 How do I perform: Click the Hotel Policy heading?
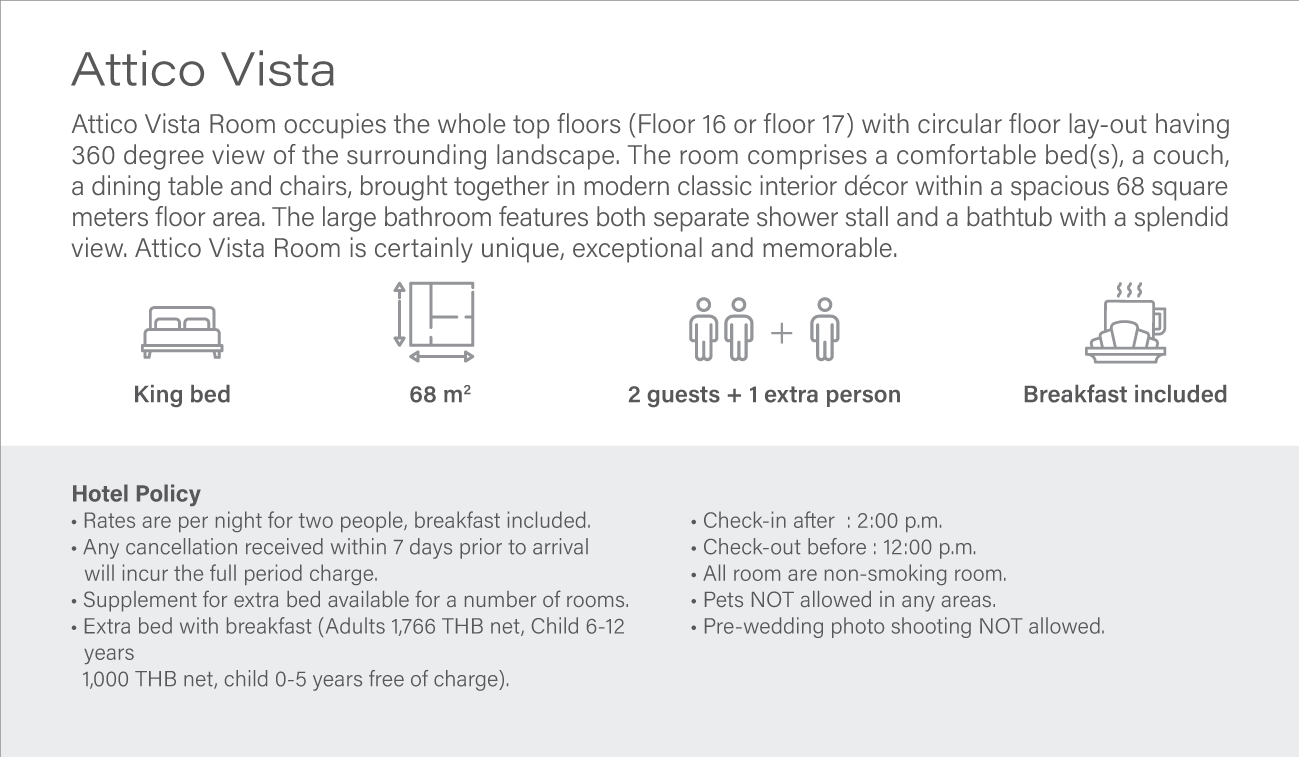click(136, 494)
